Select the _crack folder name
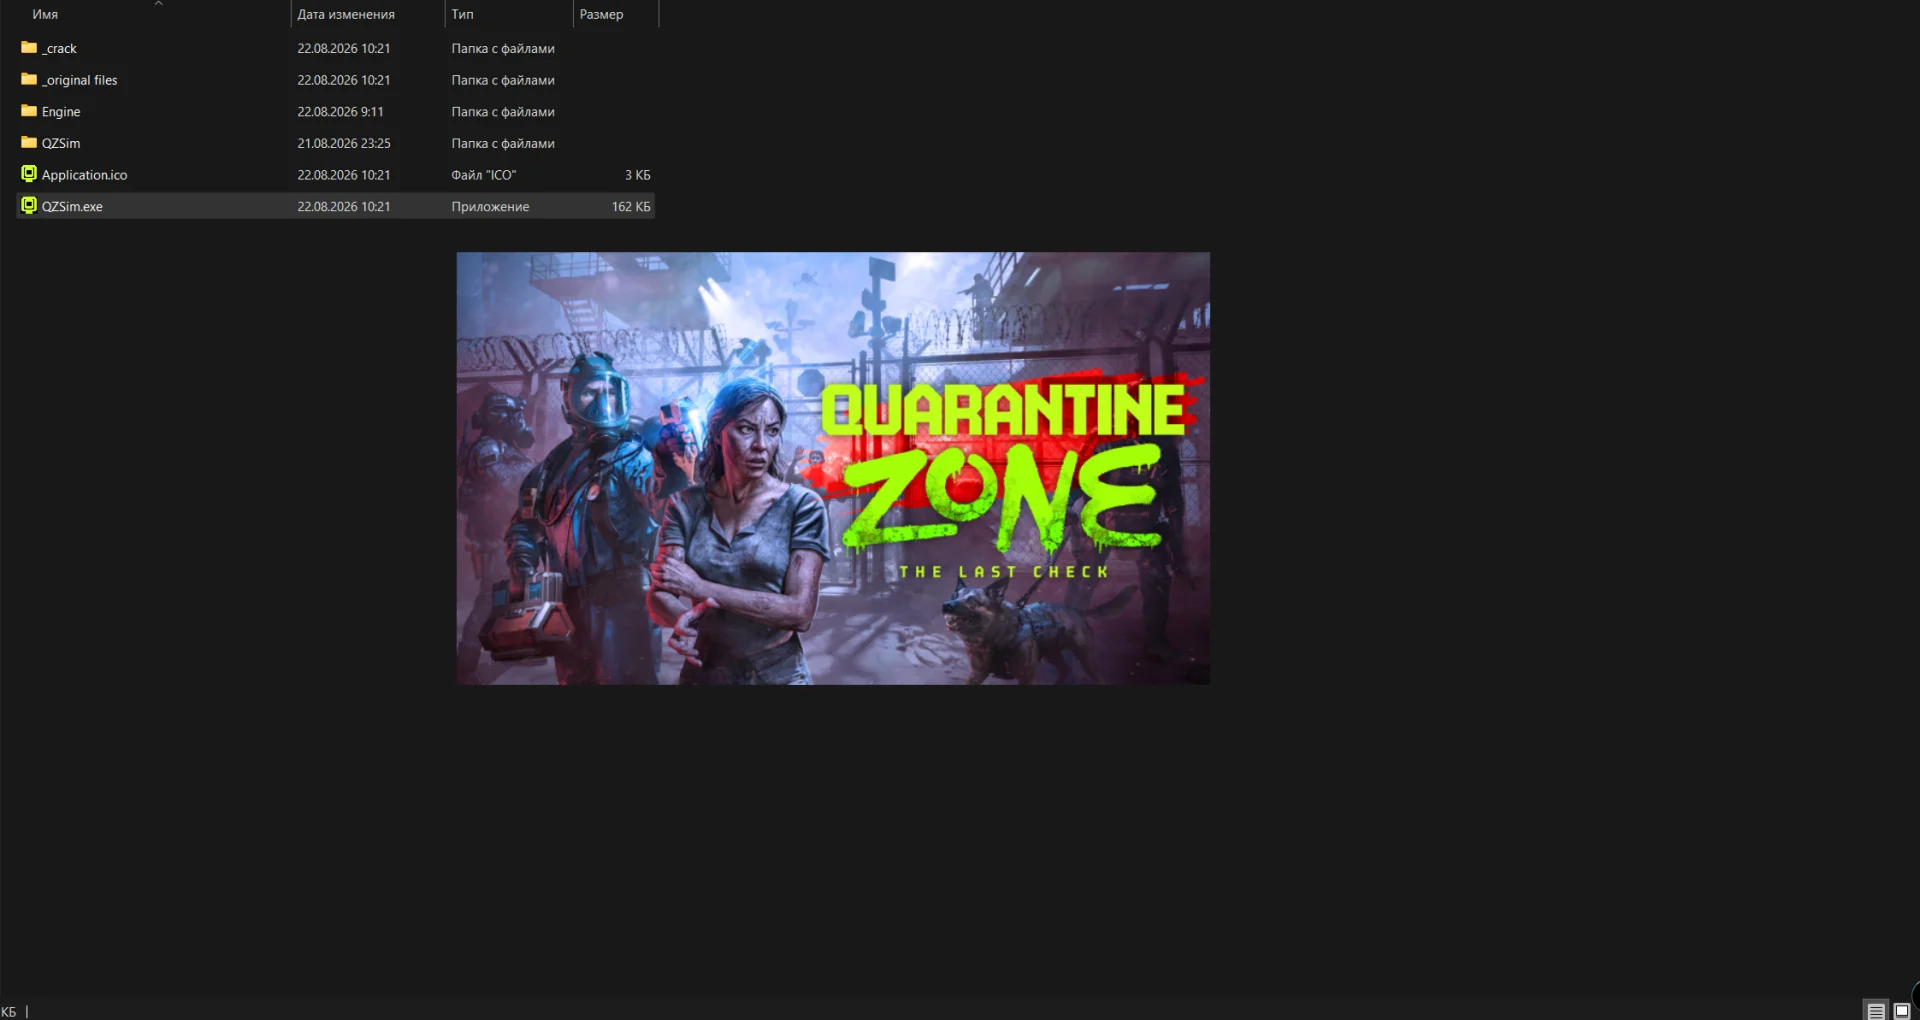Image resolution: width=1920 pixels, height=1020 pixels. coord(59,48)
